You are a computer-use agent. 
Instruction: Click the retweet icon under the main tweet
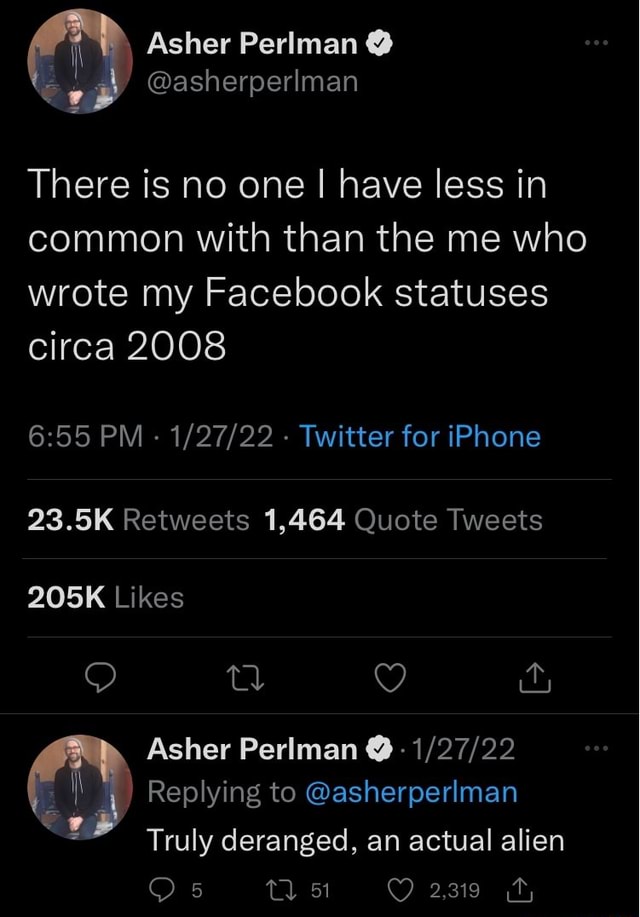(x=245, y=677)
